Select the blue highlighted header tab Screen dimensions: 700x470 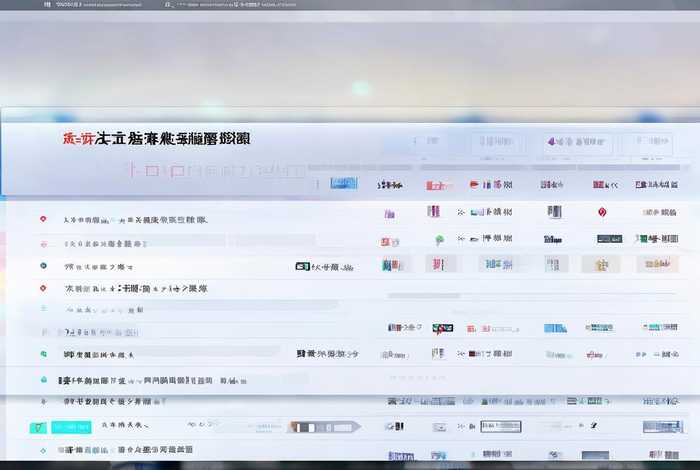[x=344, y=183]
